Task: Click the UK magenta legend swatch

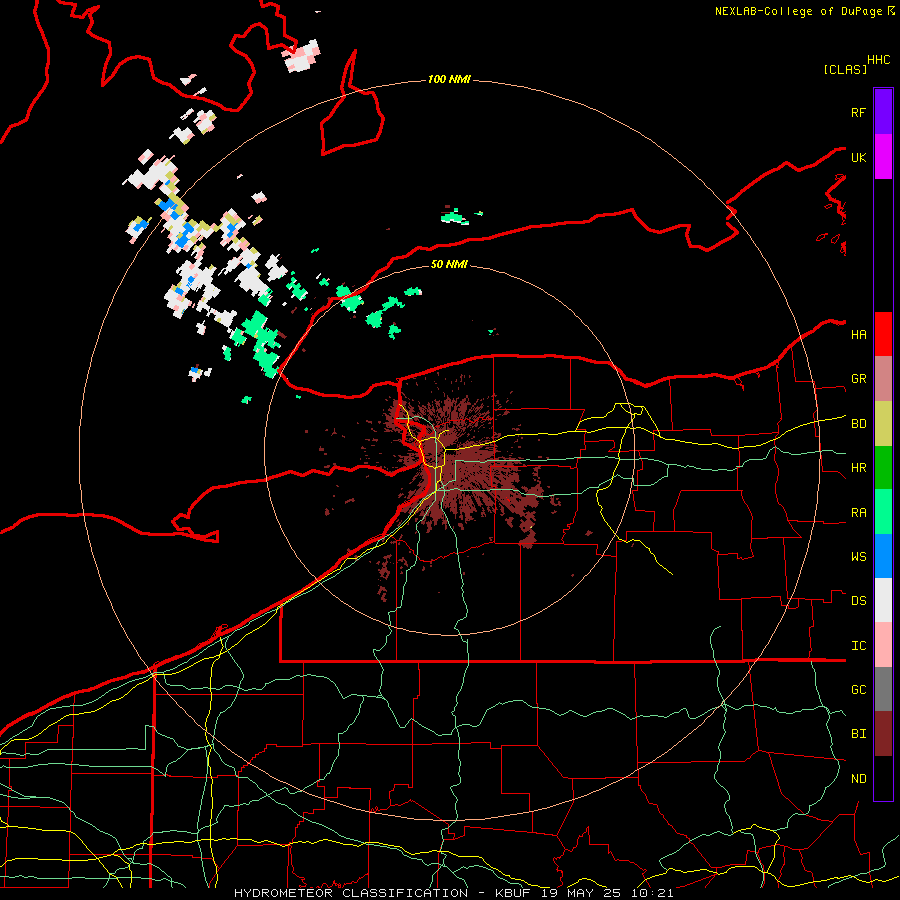Action: point(883,157)
